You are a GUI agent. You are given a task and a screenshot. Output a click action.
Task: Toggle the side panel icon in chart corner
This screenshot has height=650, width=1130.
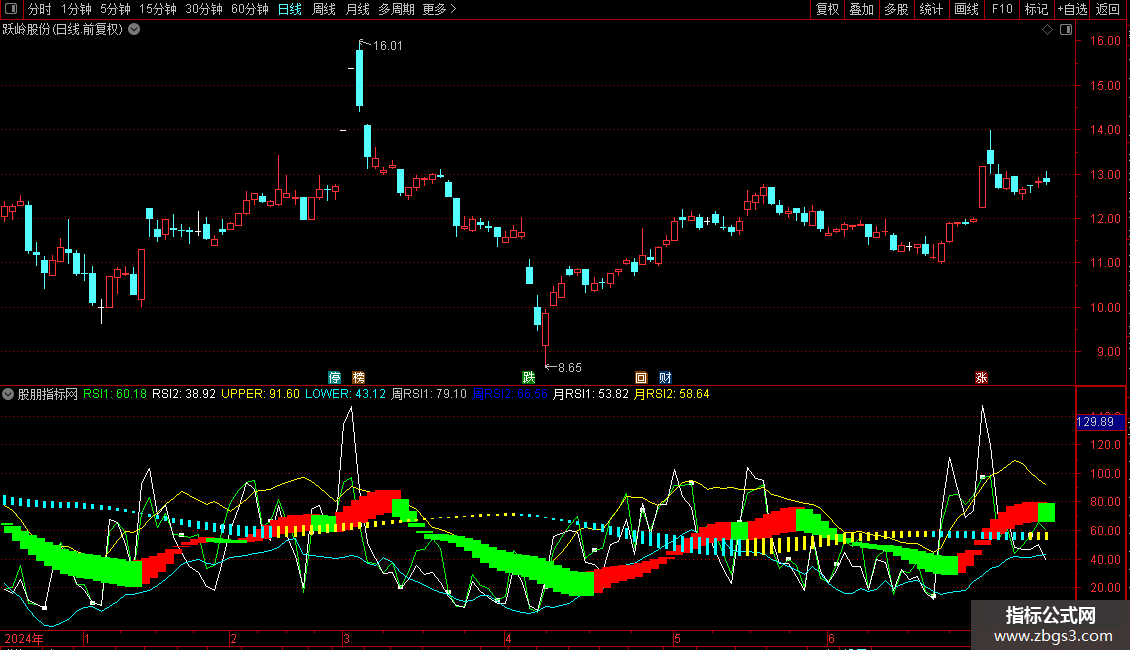(1066, 30)
